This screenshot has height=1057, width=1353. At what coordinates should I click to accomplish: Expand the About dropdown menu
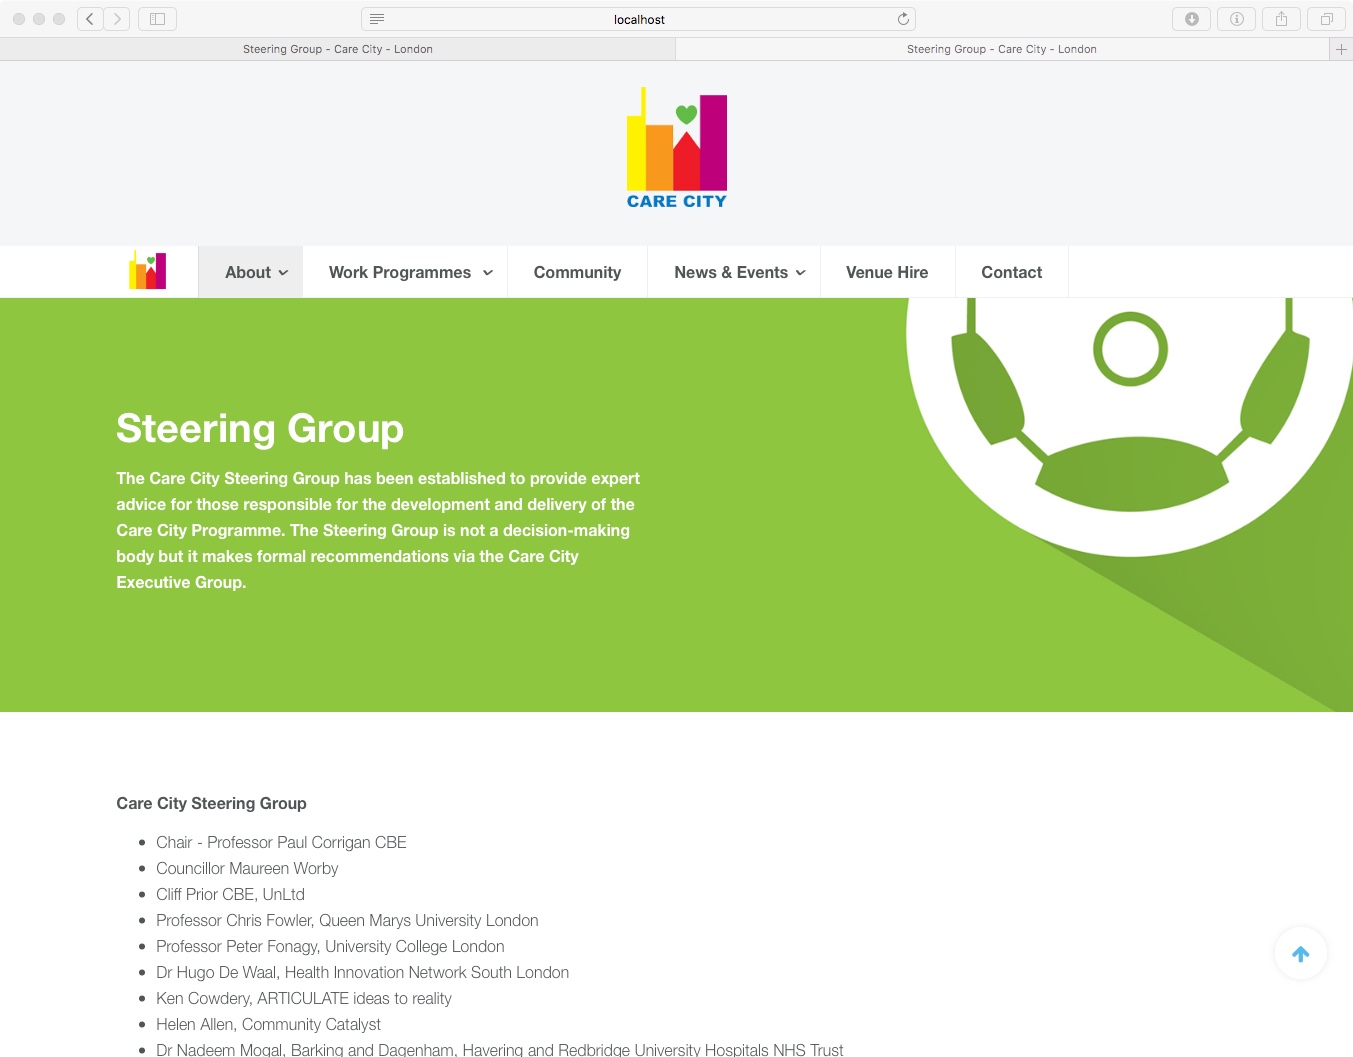point(256,272)
